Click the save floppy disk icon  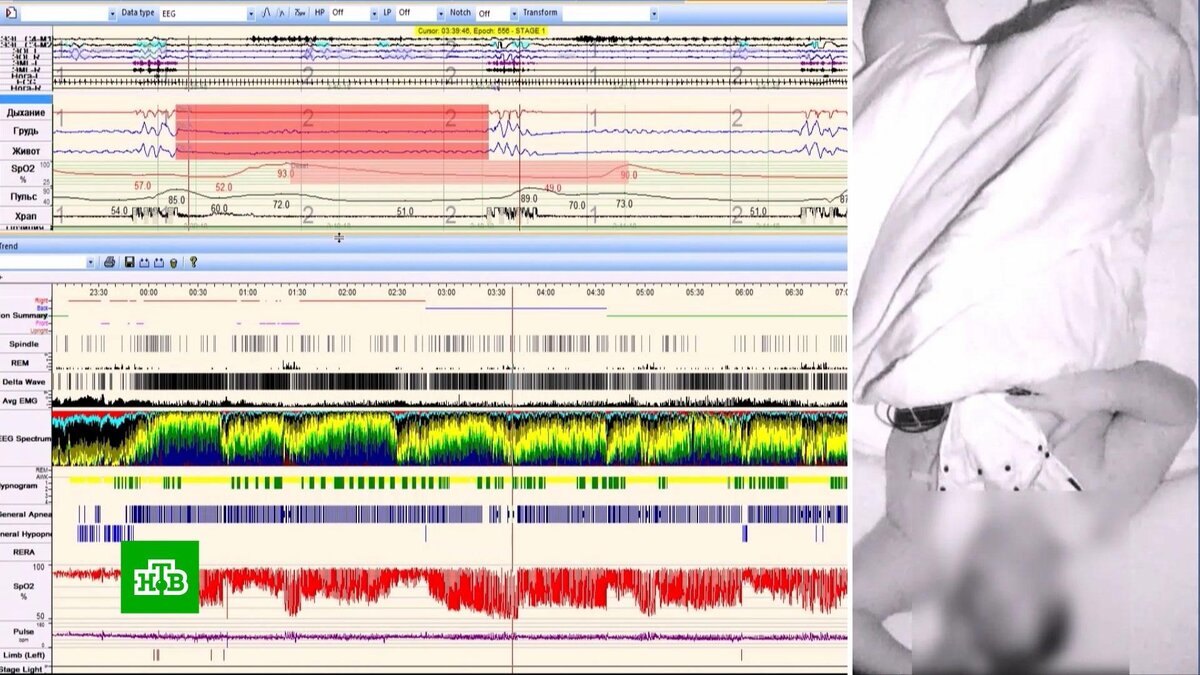[x=129, y=262]
